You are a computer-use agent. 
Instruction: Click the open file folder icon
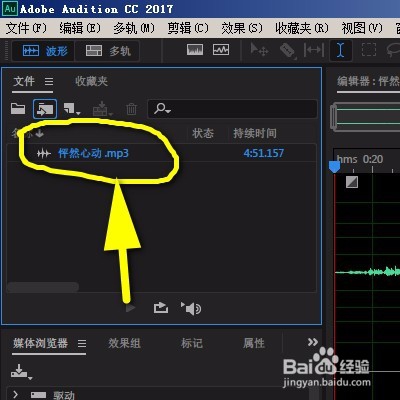point(18,109)
